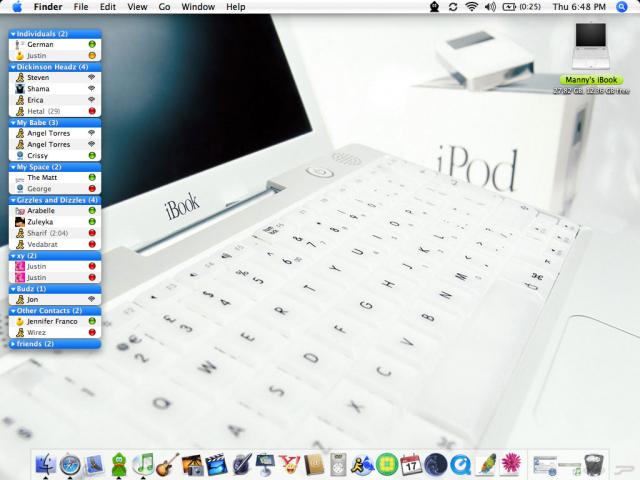Open Keynote podium icon in Dock
This screenshot has height=480, width=640.
[265, 464]
